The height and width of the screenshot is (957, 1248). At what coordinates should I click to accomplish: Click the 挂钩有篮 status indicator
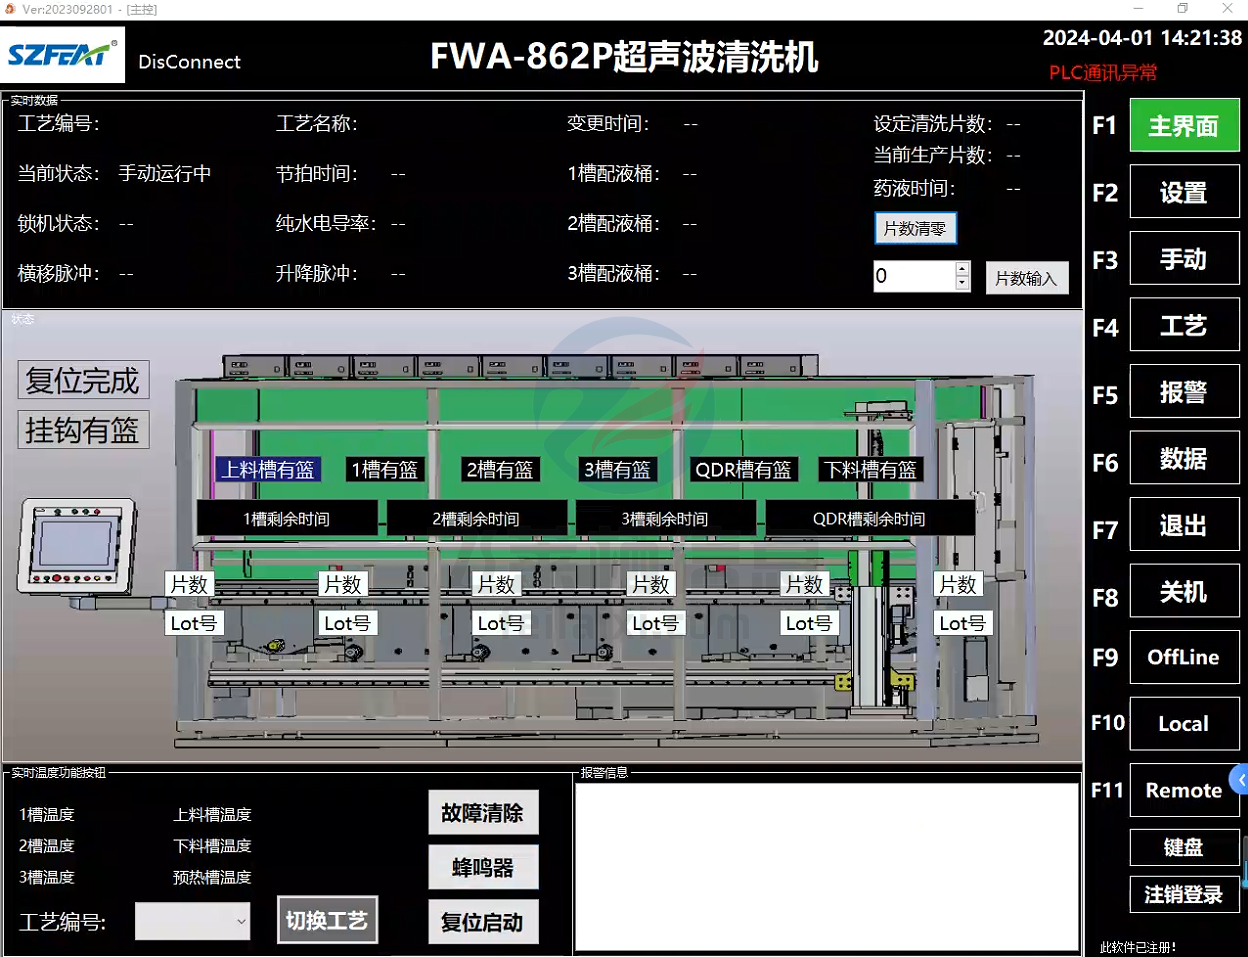click(x=83, y=430)
